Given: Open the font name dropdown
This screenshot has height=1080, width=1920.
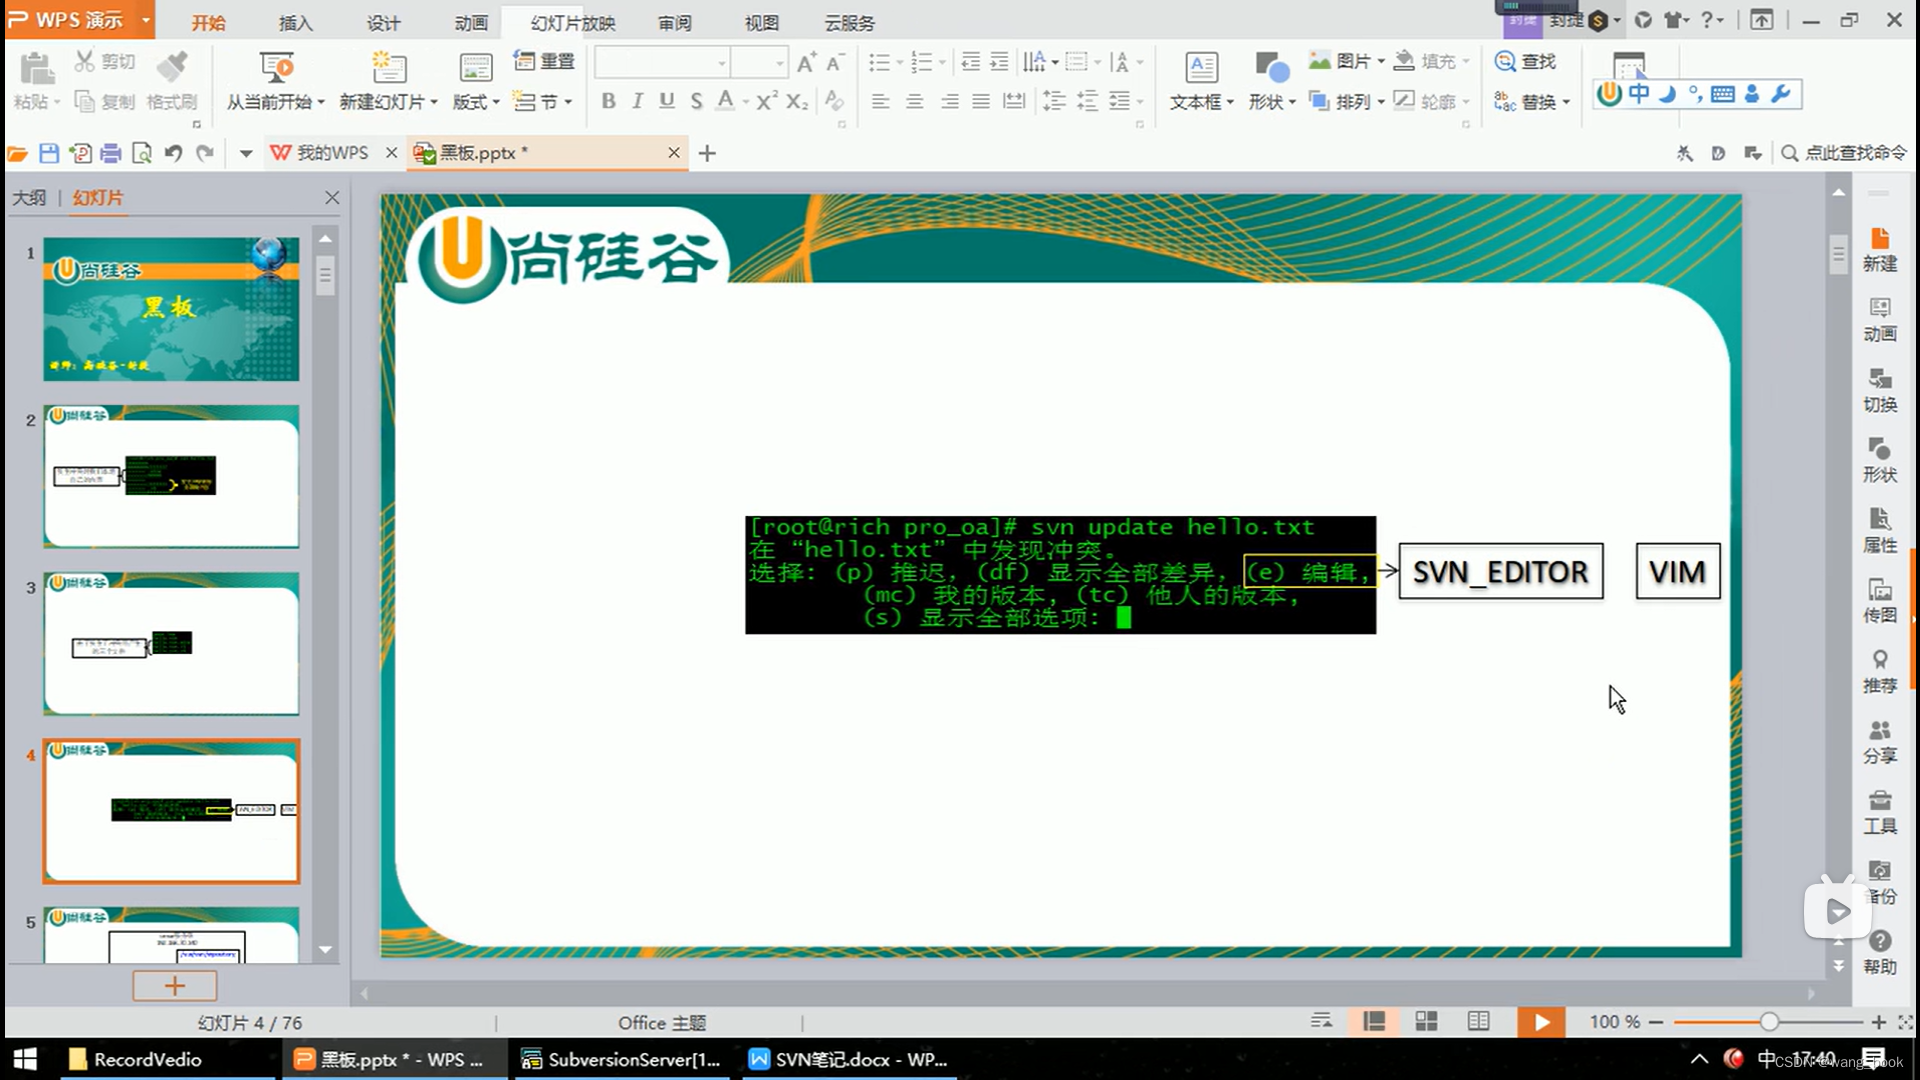Looking at the screenshot, I should click(x=721, y=63).
